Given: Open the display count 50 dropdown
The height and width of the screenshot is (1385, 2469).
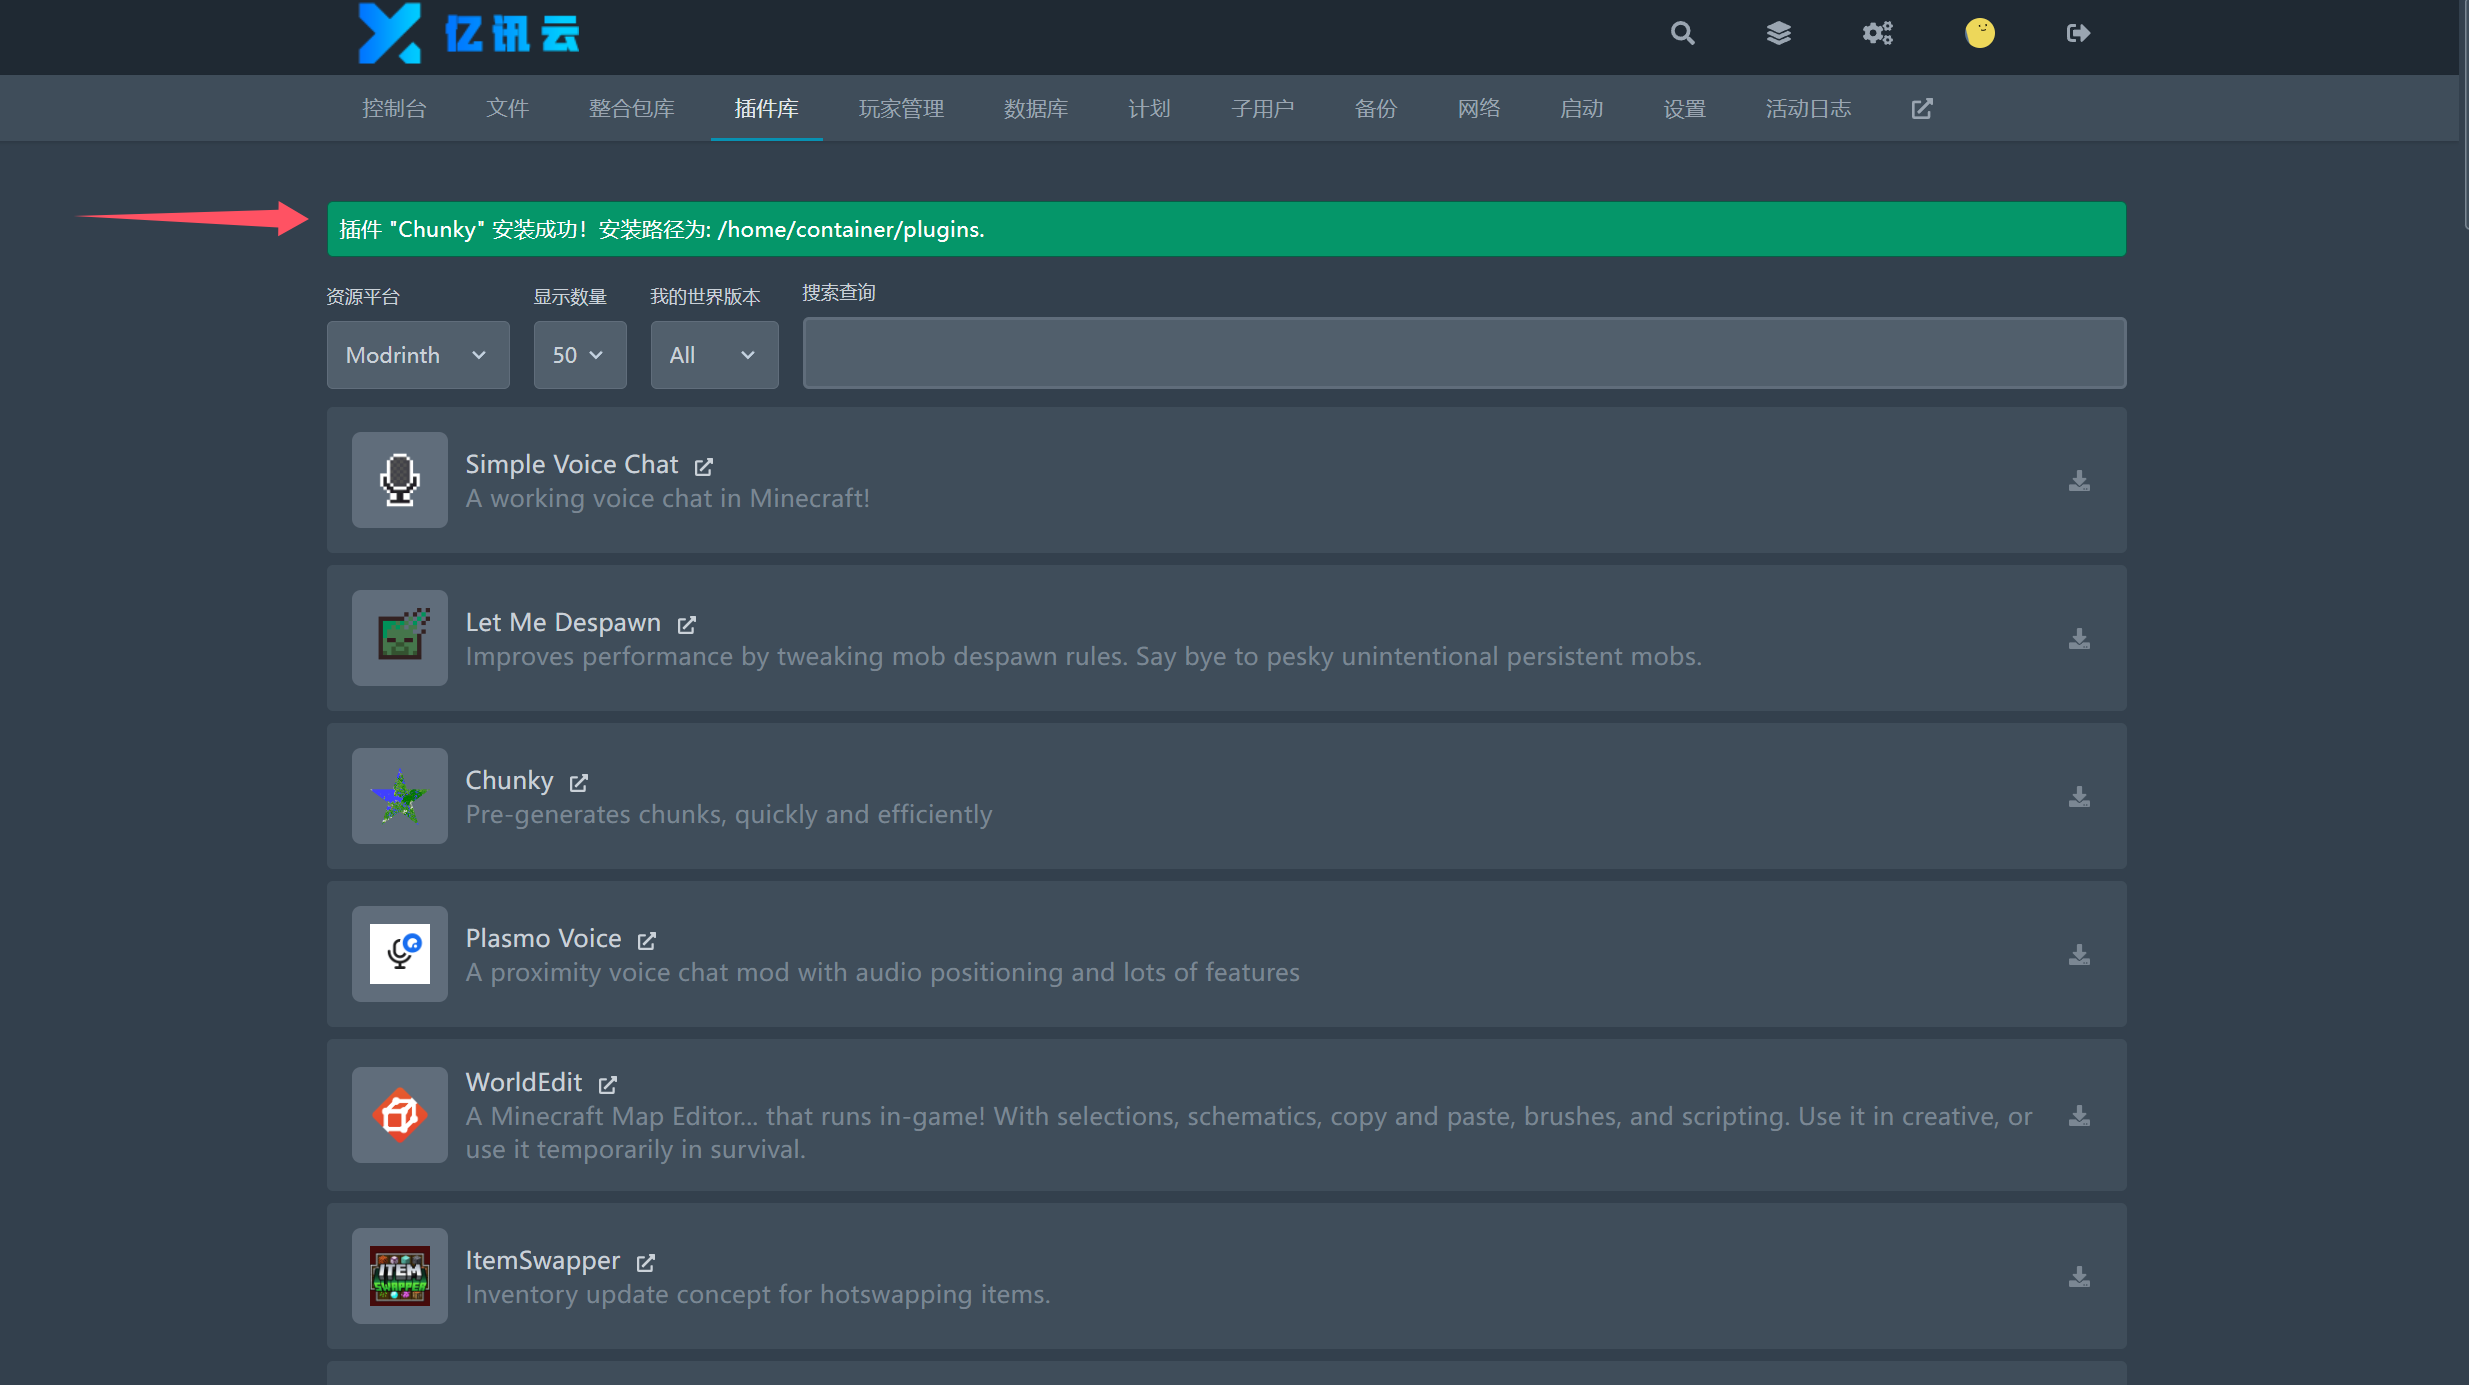Looking at the screenshot, I should coord(580,355).
